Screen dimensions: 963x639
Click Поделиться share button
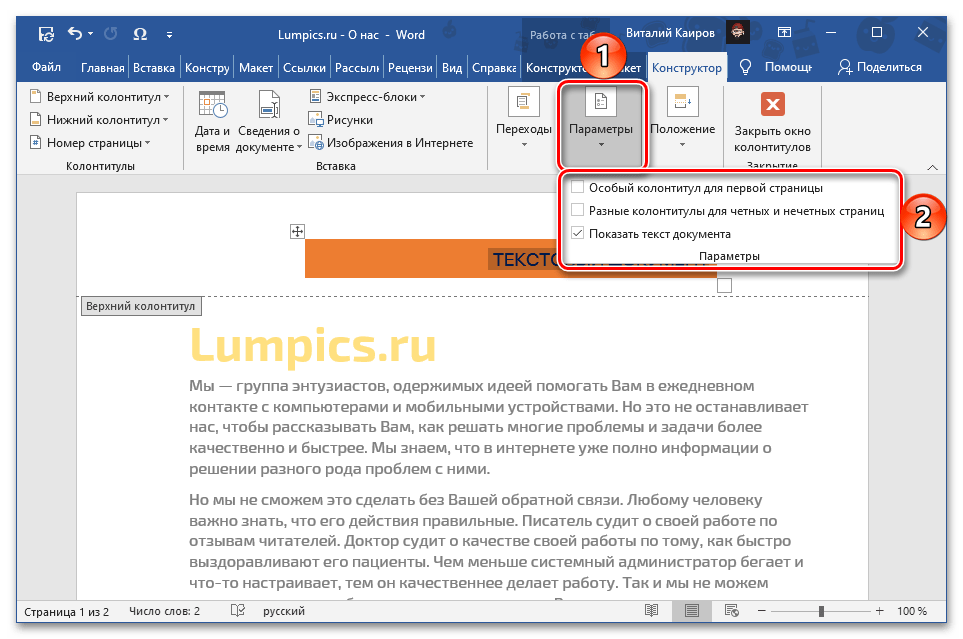pos(879,67)
